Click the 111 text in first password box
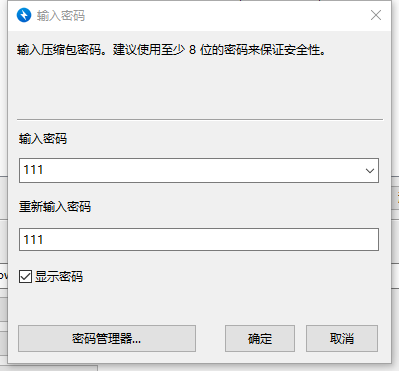 tap(33, 170)
